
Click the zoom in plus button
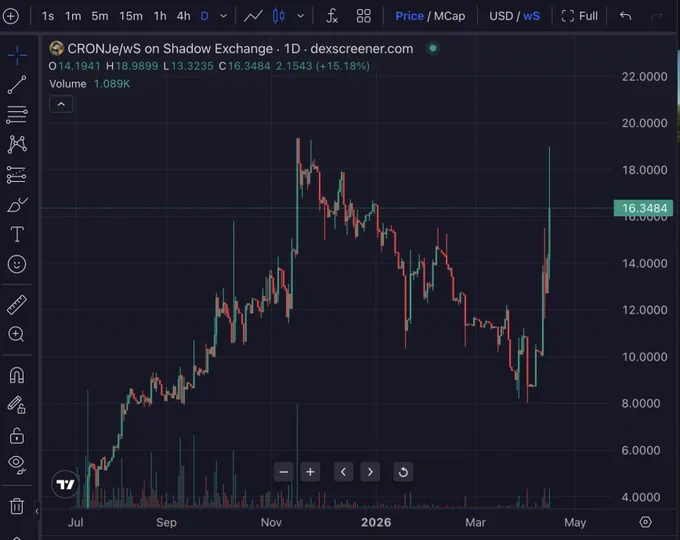pyautogui.click(x=310, y=472)
